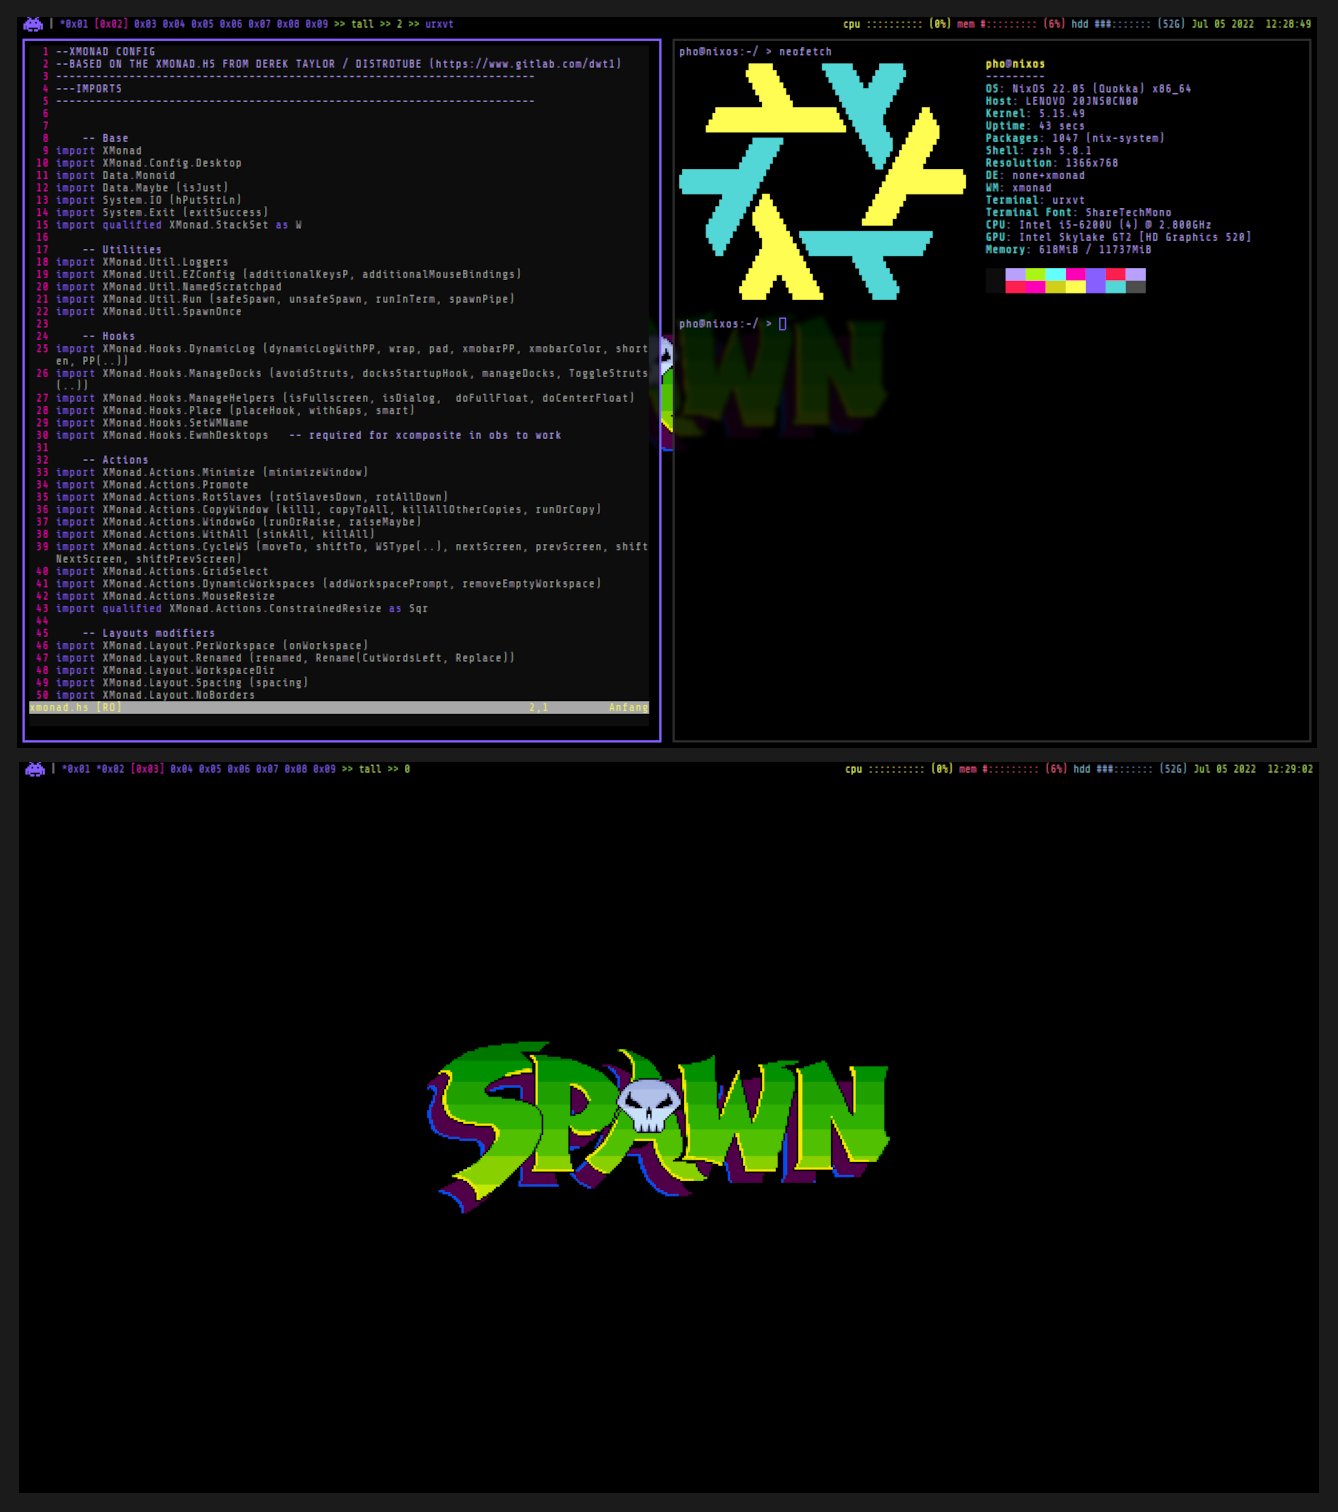The height and width of the screenshot is (1512, 1338).
Task: Click the 'Resolution: 1366x768' line
Action: pyautogui.click(x=1051, y=163)
